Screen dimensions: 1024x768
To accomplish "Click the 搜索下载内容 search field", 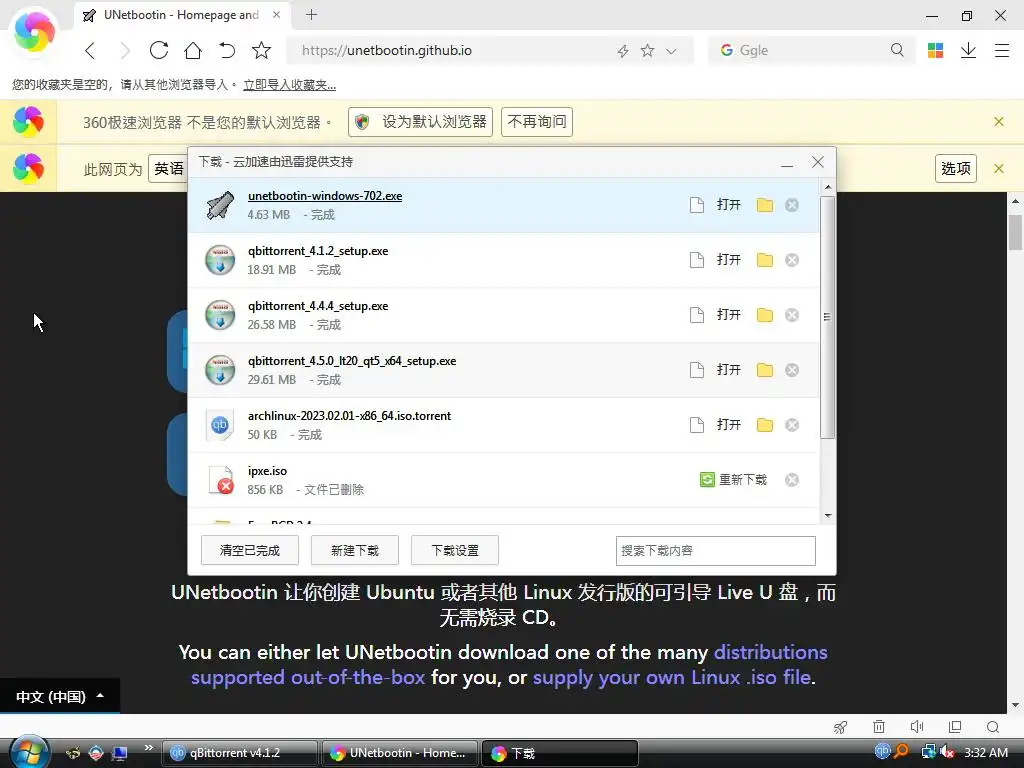I will 715,551.
